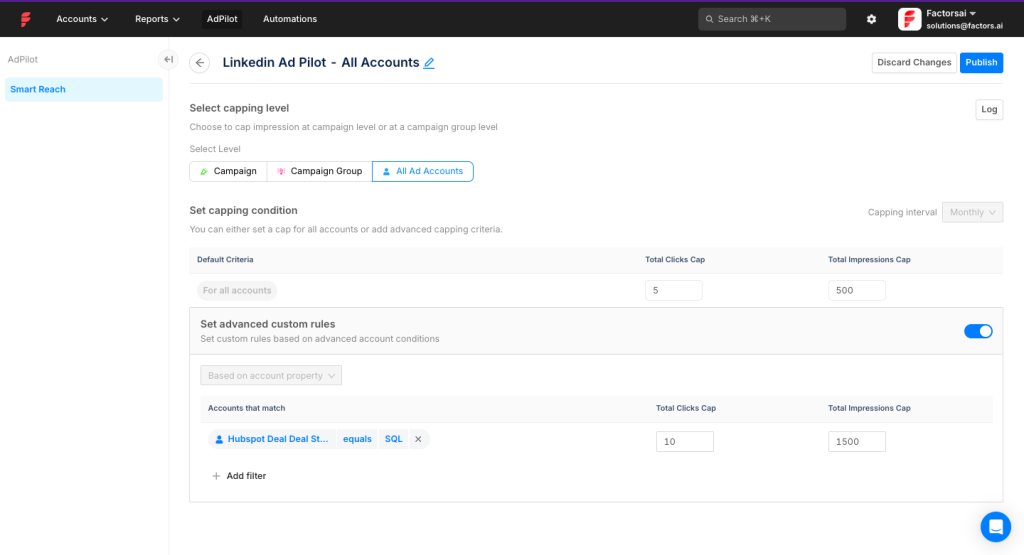
Task: Click the Factorsai account avatar
Action: coord(909,19)
